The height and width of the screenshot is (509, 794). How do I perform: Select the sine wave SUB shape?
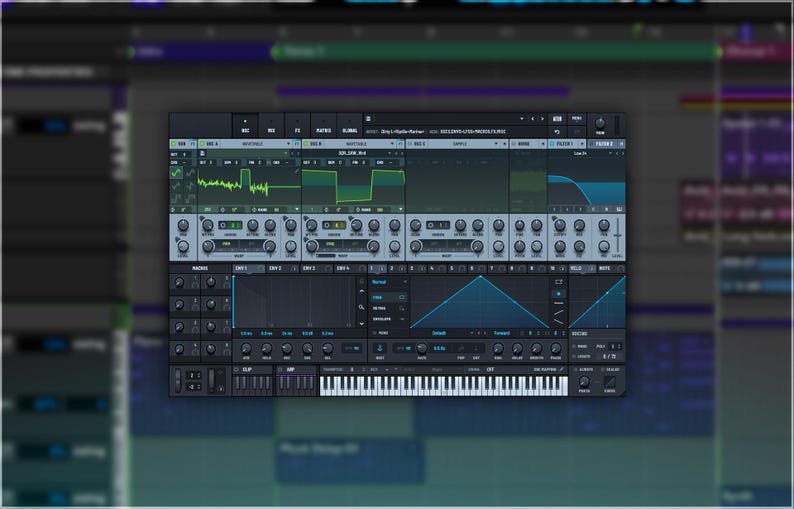click(176, 173)
